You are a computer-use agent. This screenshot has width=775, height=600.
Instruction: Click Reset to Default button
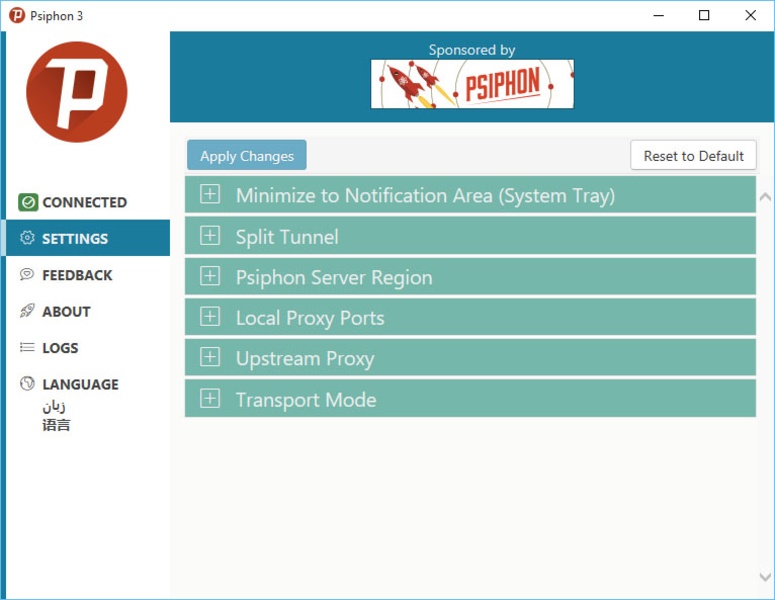(x=693, y=156)
